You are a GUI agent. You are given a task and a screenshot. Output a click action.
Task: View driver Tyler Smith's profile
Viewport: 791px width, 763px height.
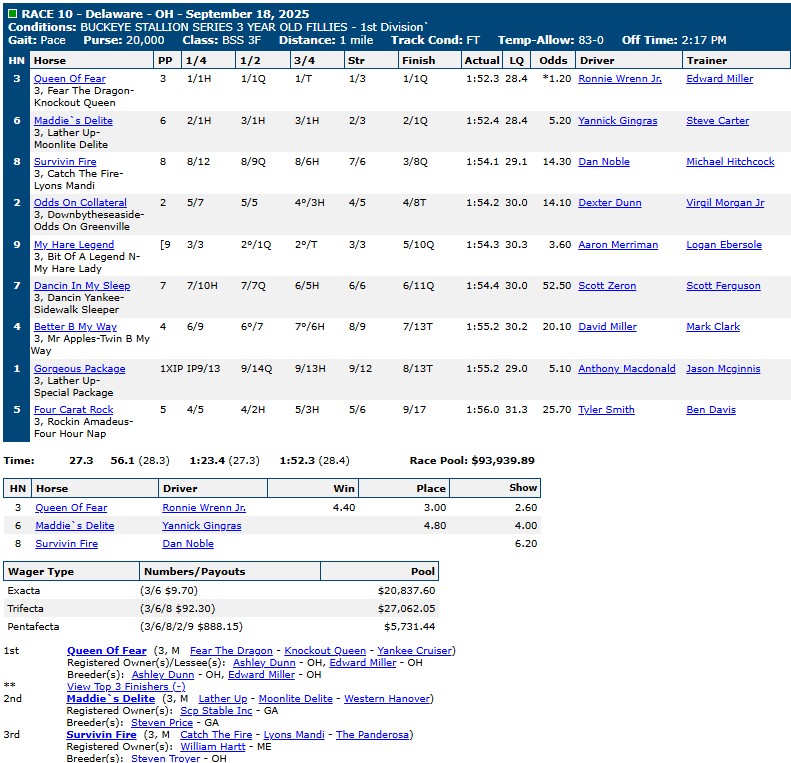[606, 410]
